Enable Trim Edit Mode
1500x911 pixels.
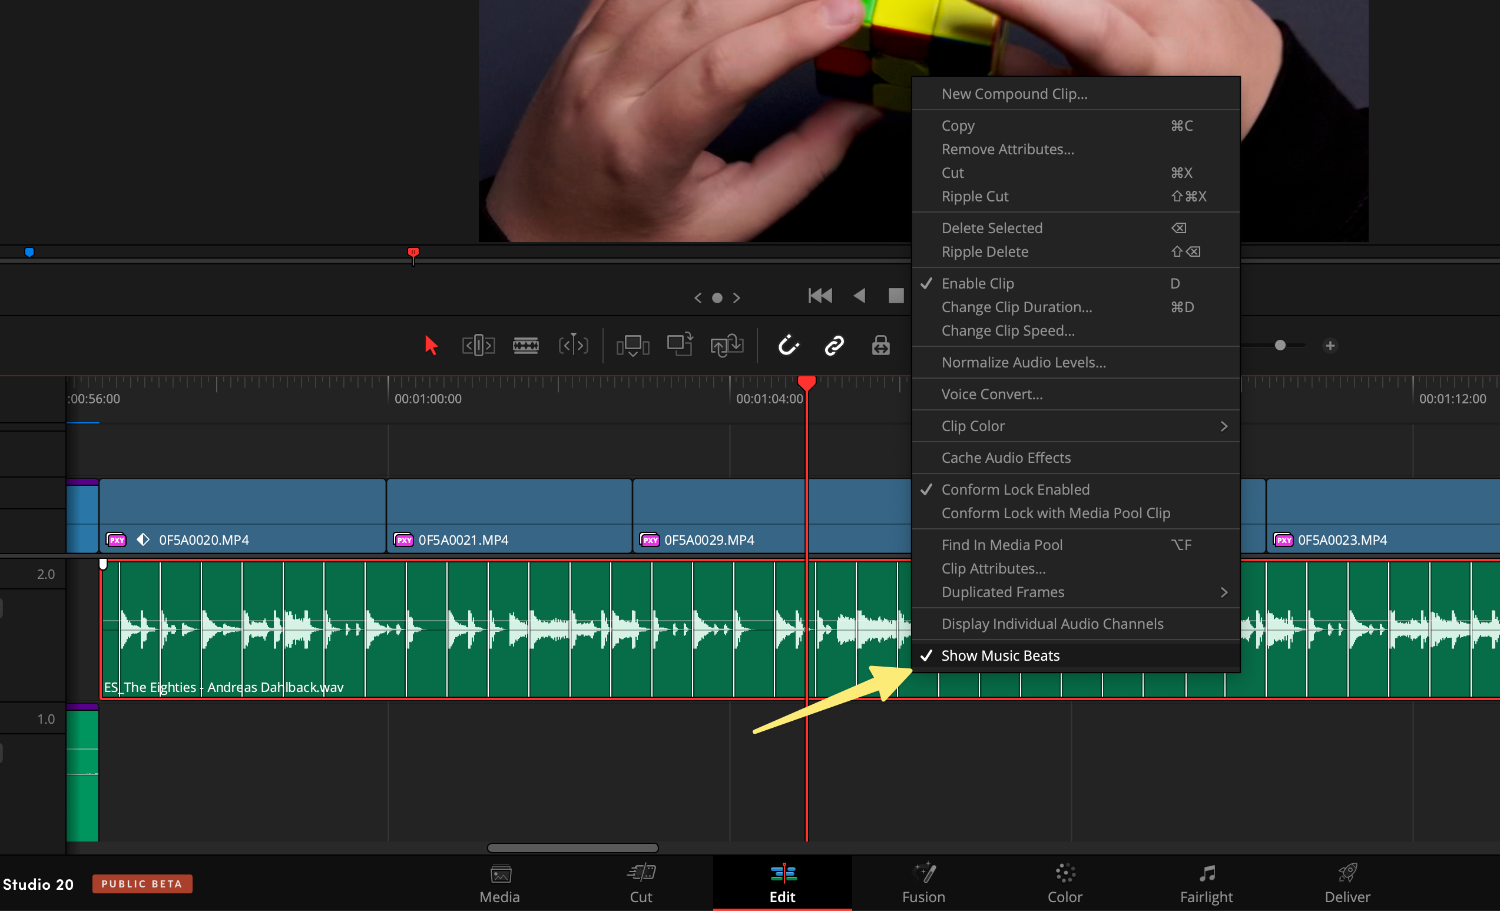point(478,345)
